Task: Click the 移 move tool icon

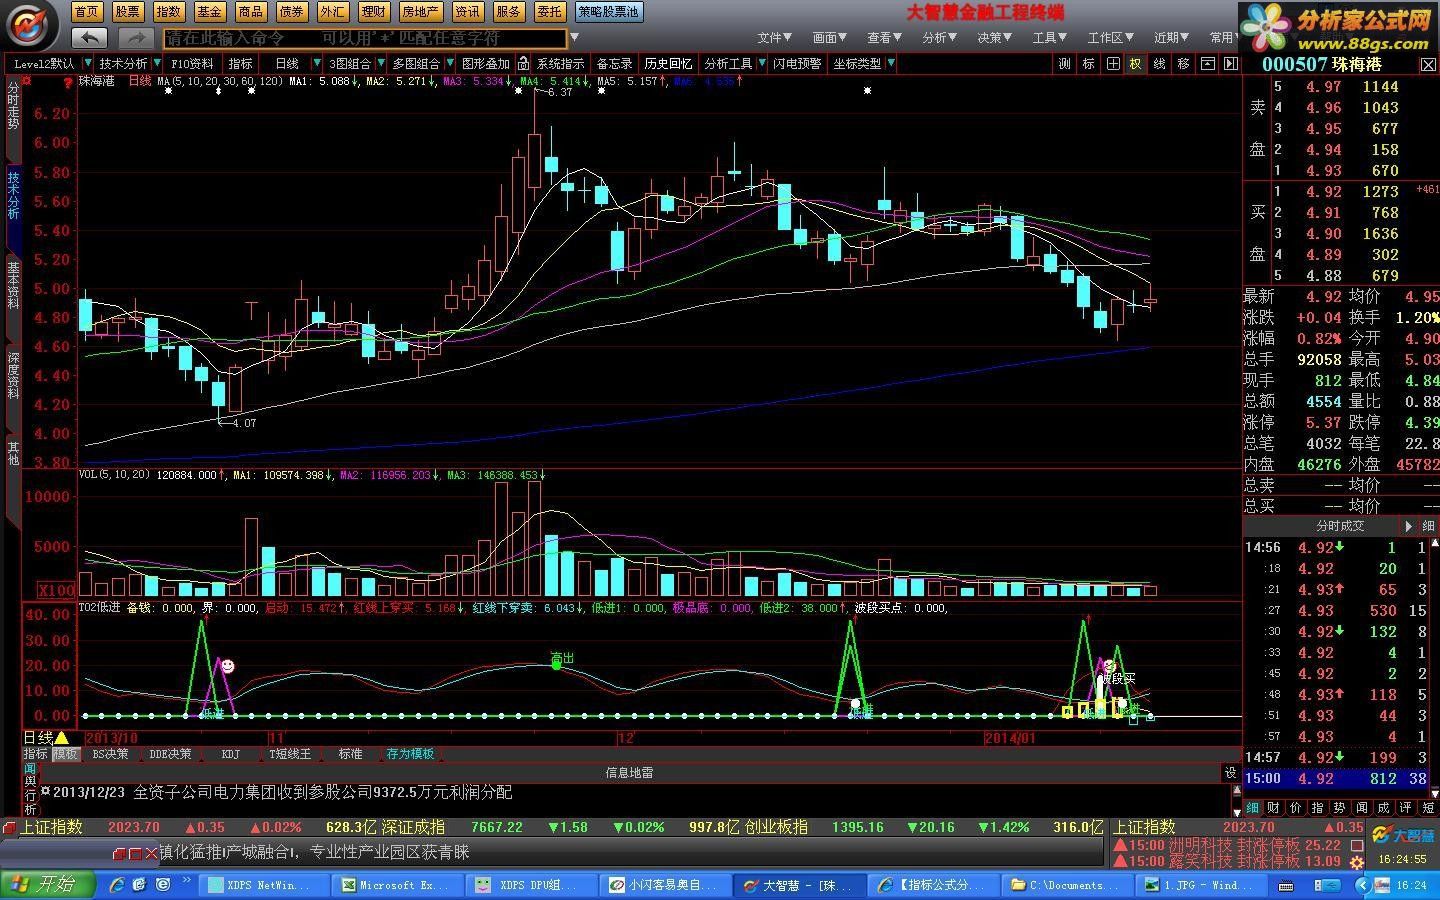Action: [x=1183, y=63]
